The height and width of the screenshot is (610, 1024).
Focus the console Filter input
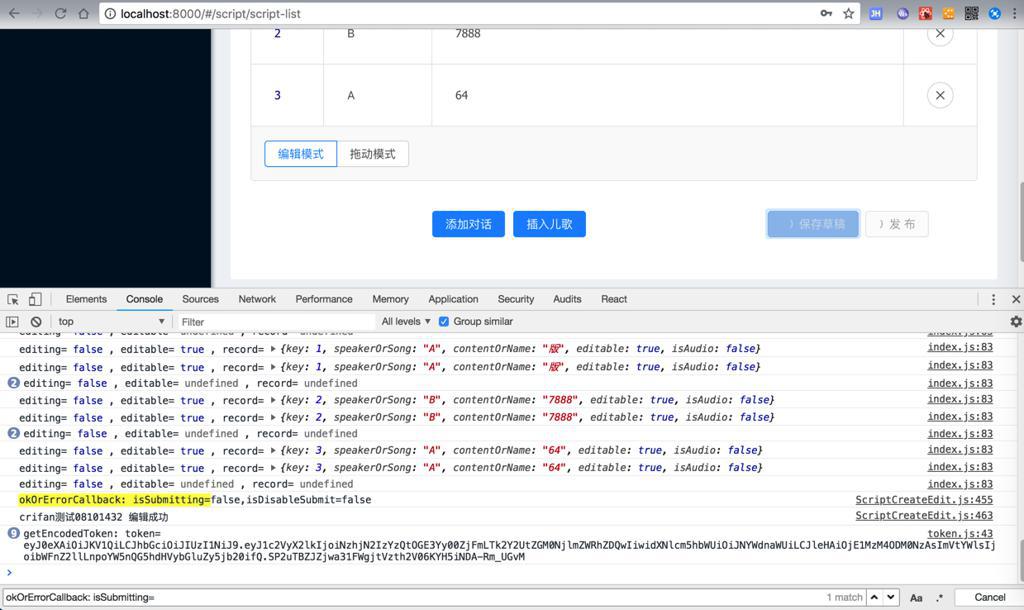tap(276, 322)
